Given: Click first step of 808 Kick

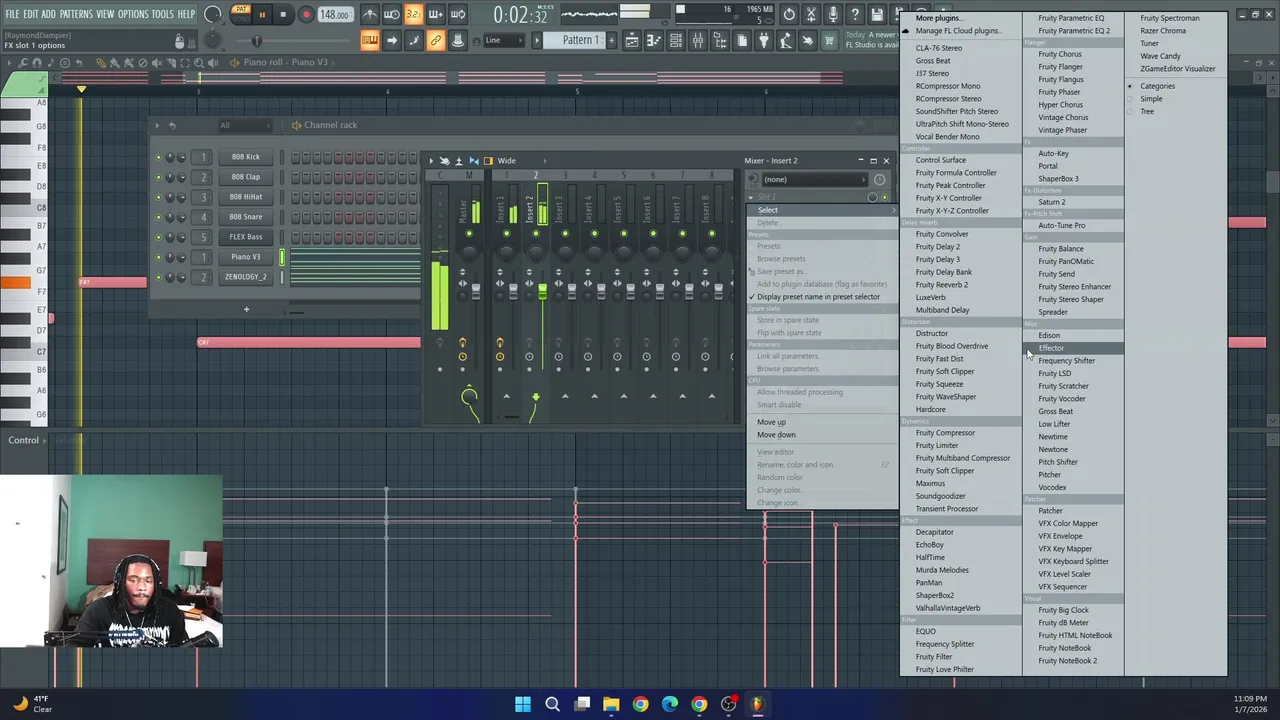Looking at the screenshot, I should click(x=295, y=157).
